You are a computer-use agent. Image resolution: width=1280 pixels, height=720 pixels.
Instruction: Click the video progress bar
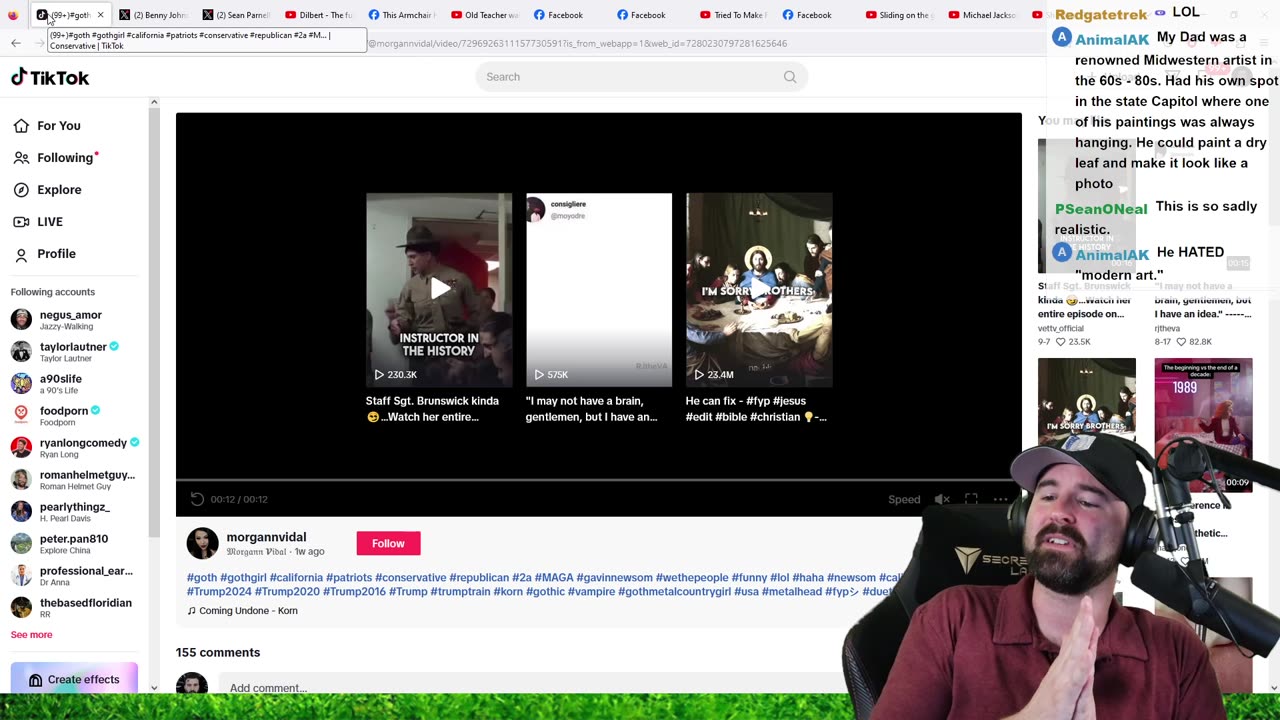(598, 481)
